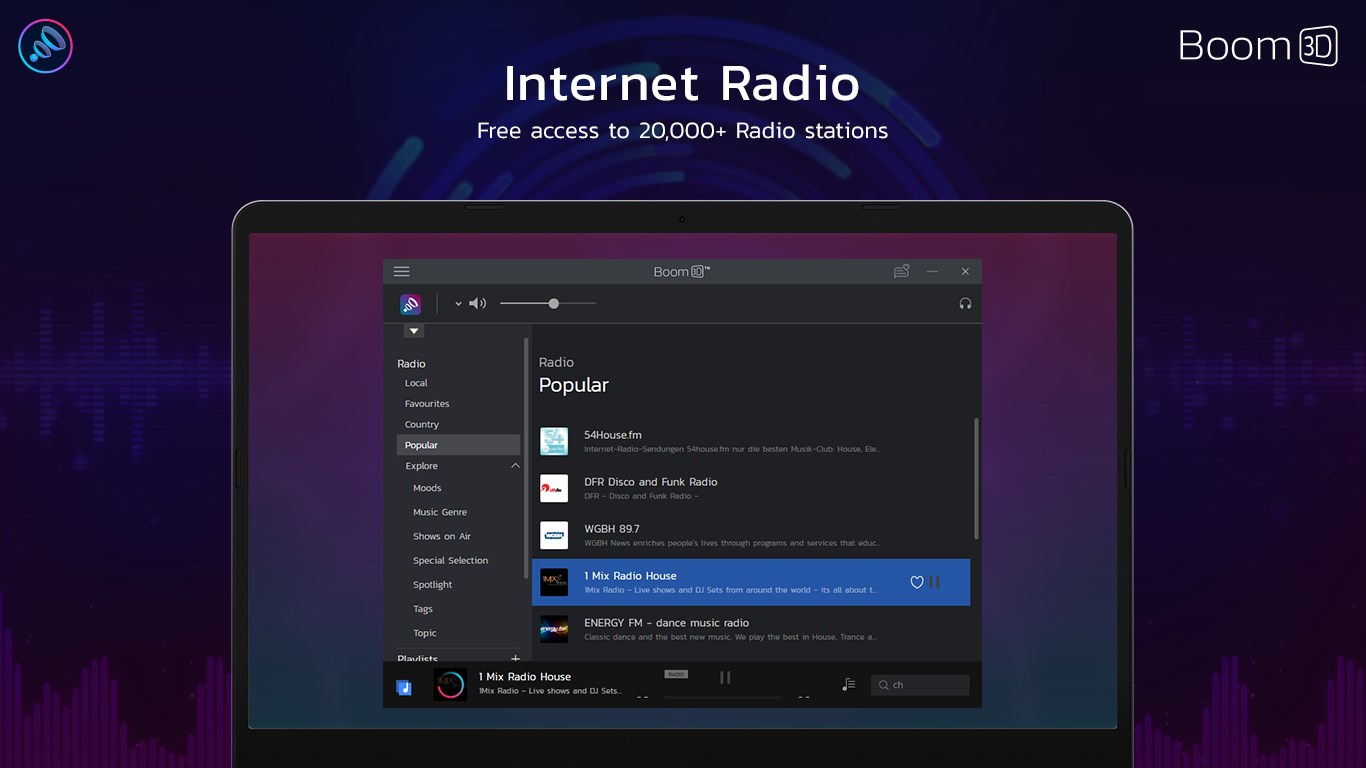
Task: Click the station list scrollbar
Action: point(976,478)
